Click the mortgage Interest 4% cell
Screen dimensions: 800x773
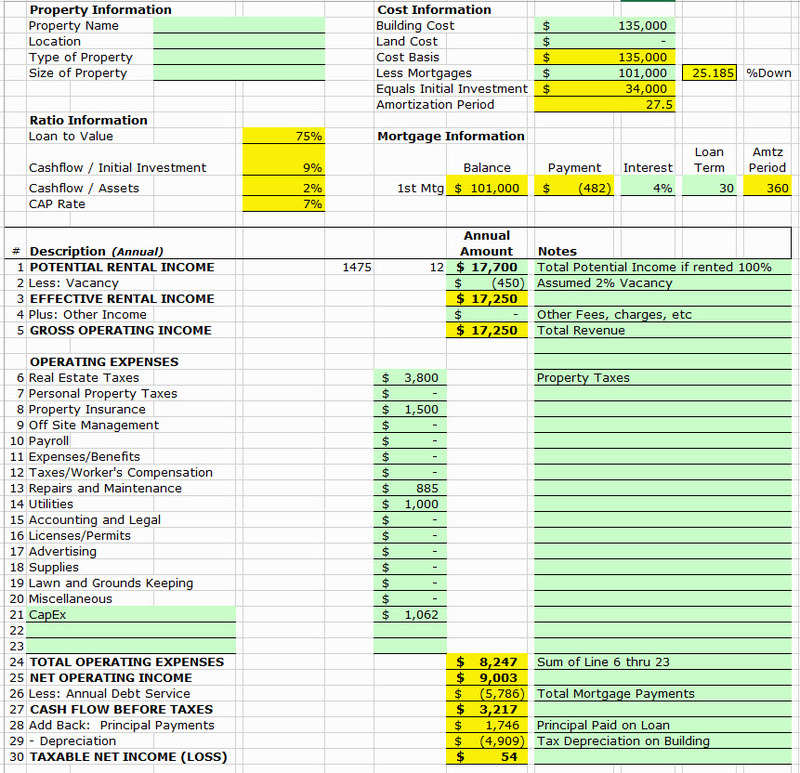click(648, 188)
